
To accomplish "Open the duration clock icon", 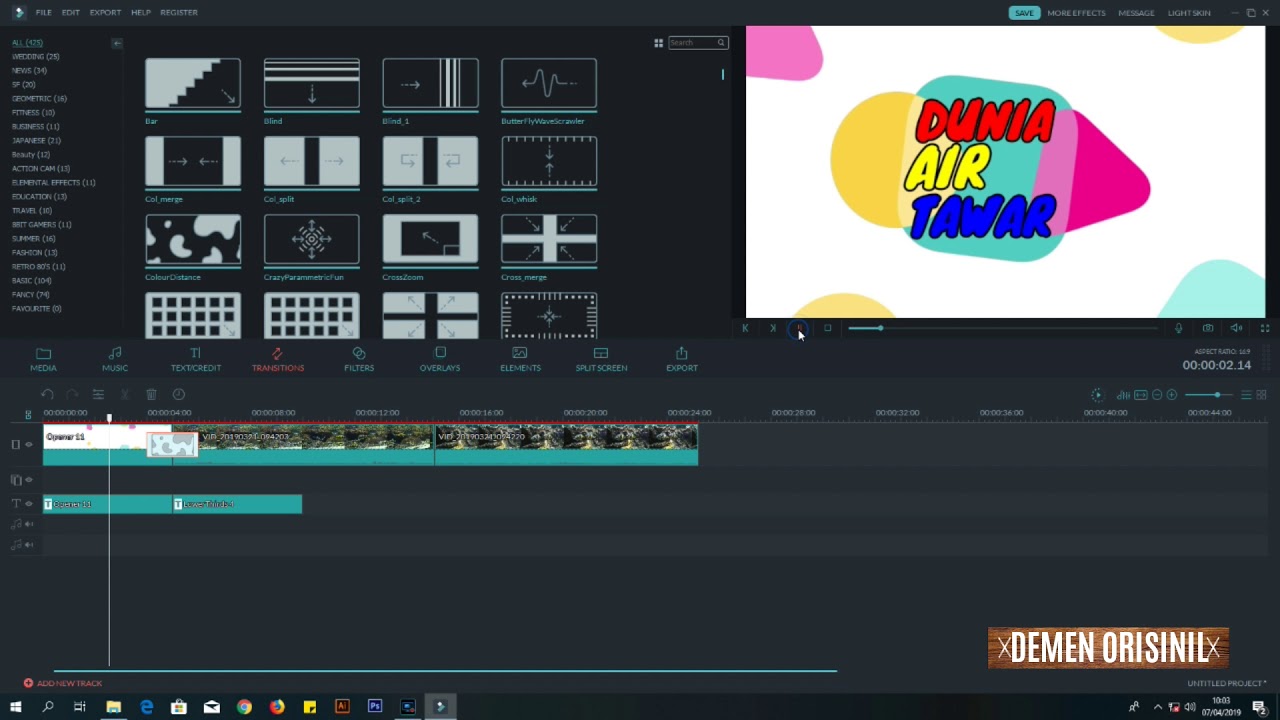I will (x=178, y=395).
